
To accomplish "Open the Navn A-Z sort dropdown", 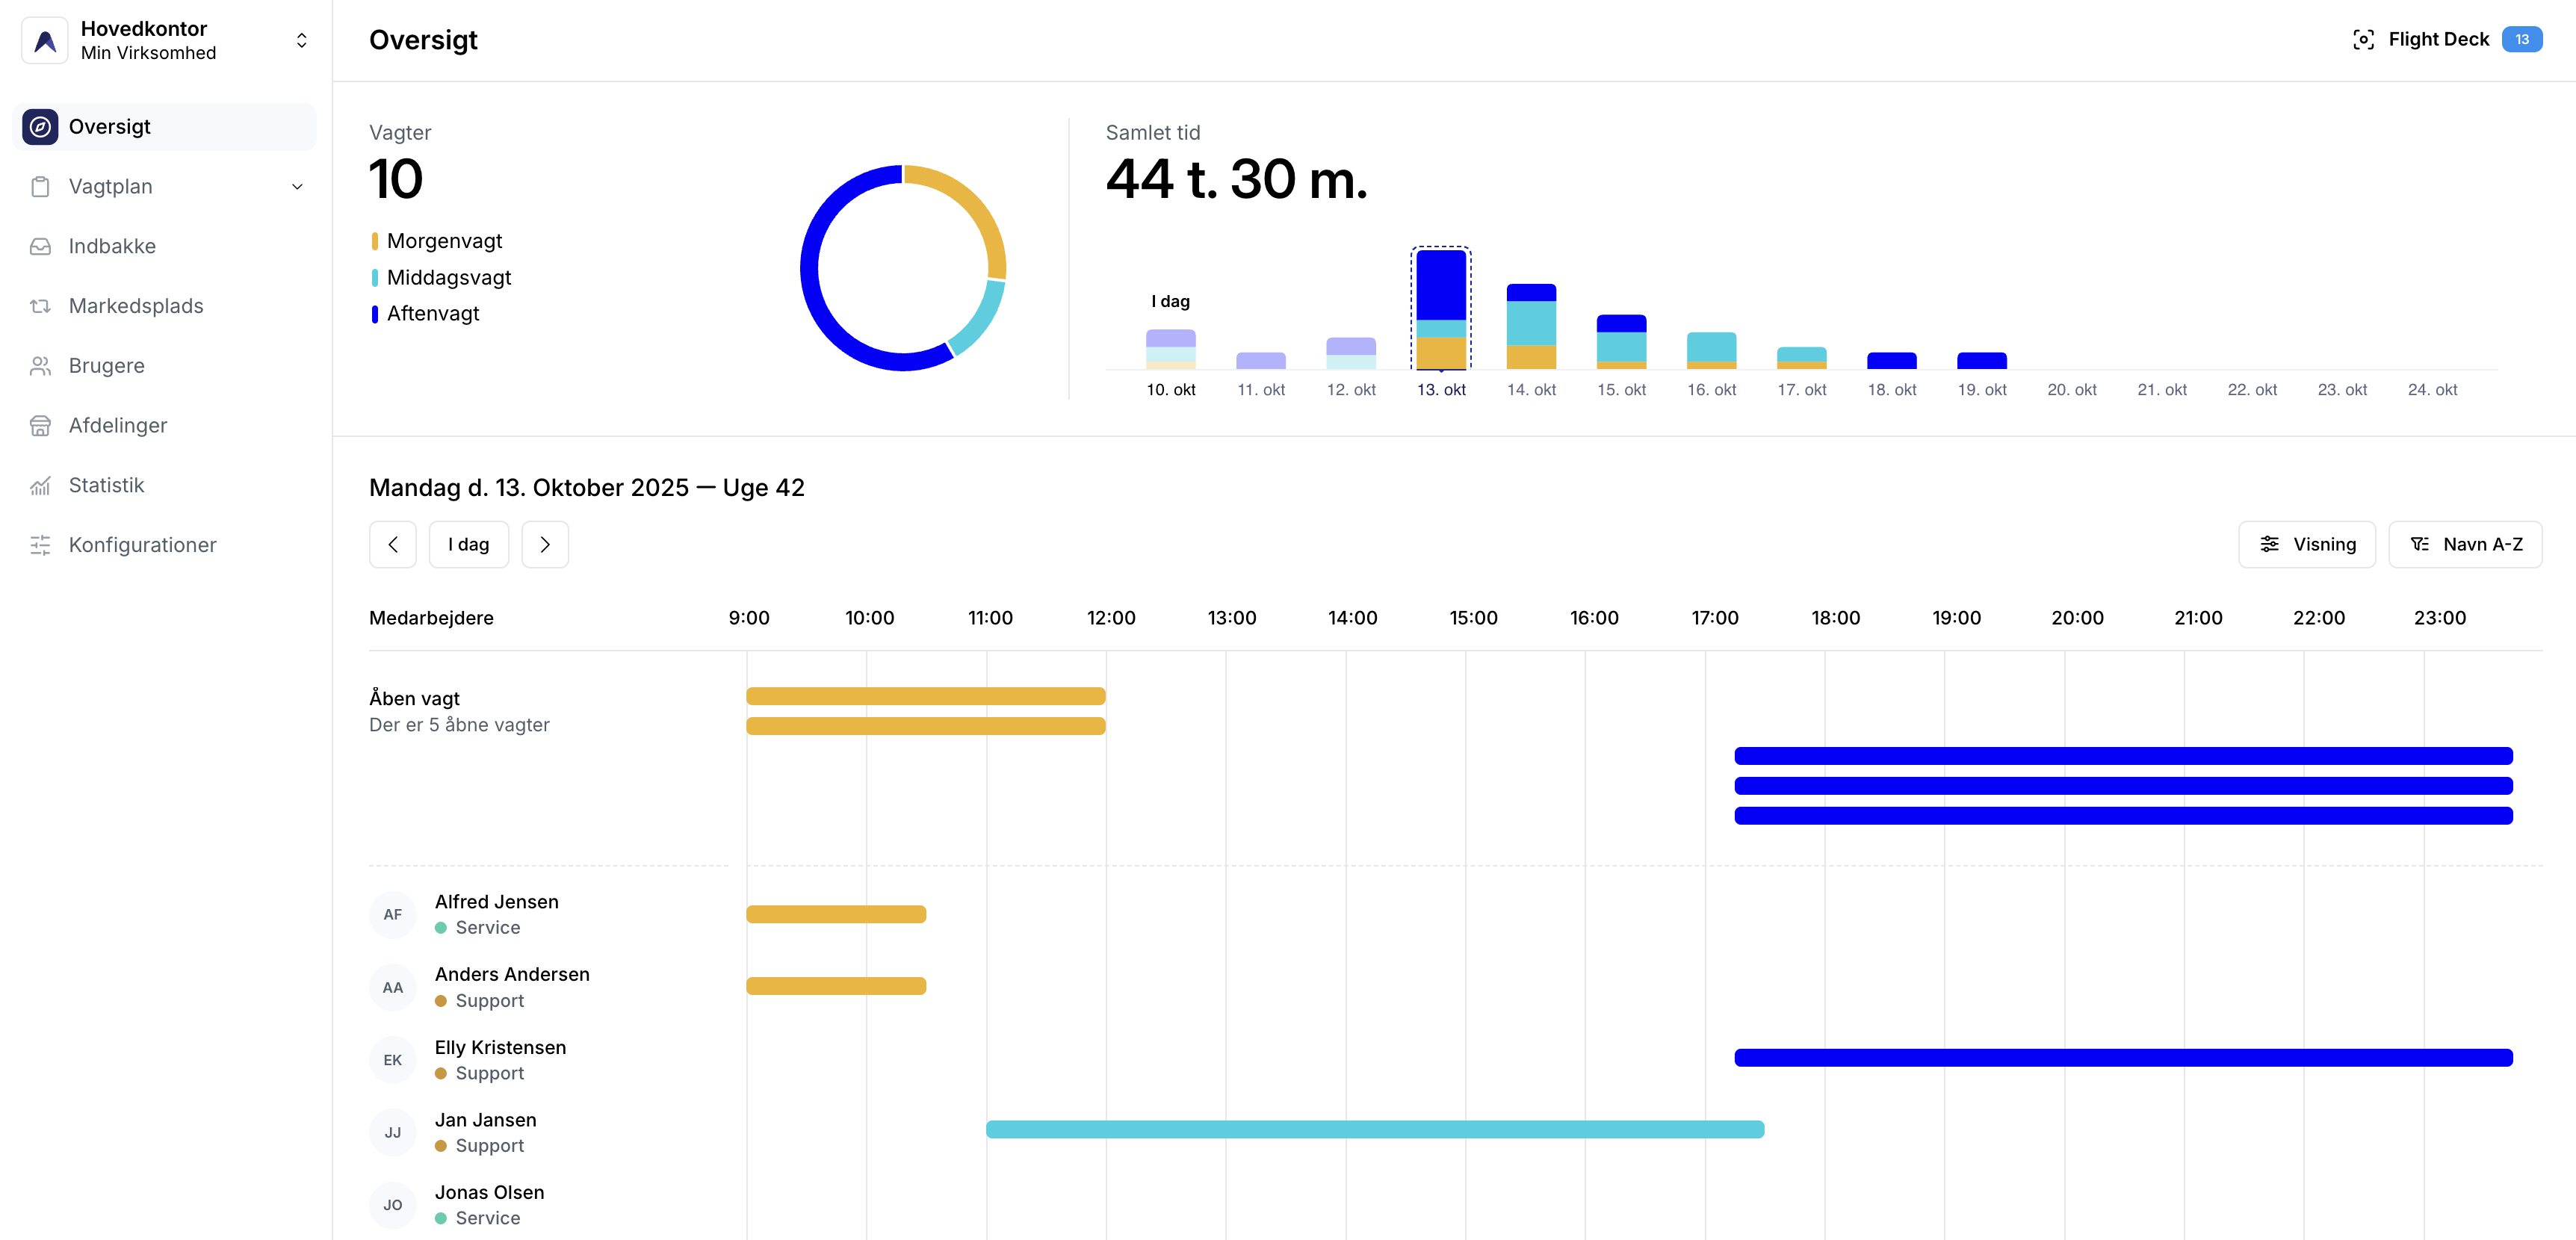I will click(2465, 545).
